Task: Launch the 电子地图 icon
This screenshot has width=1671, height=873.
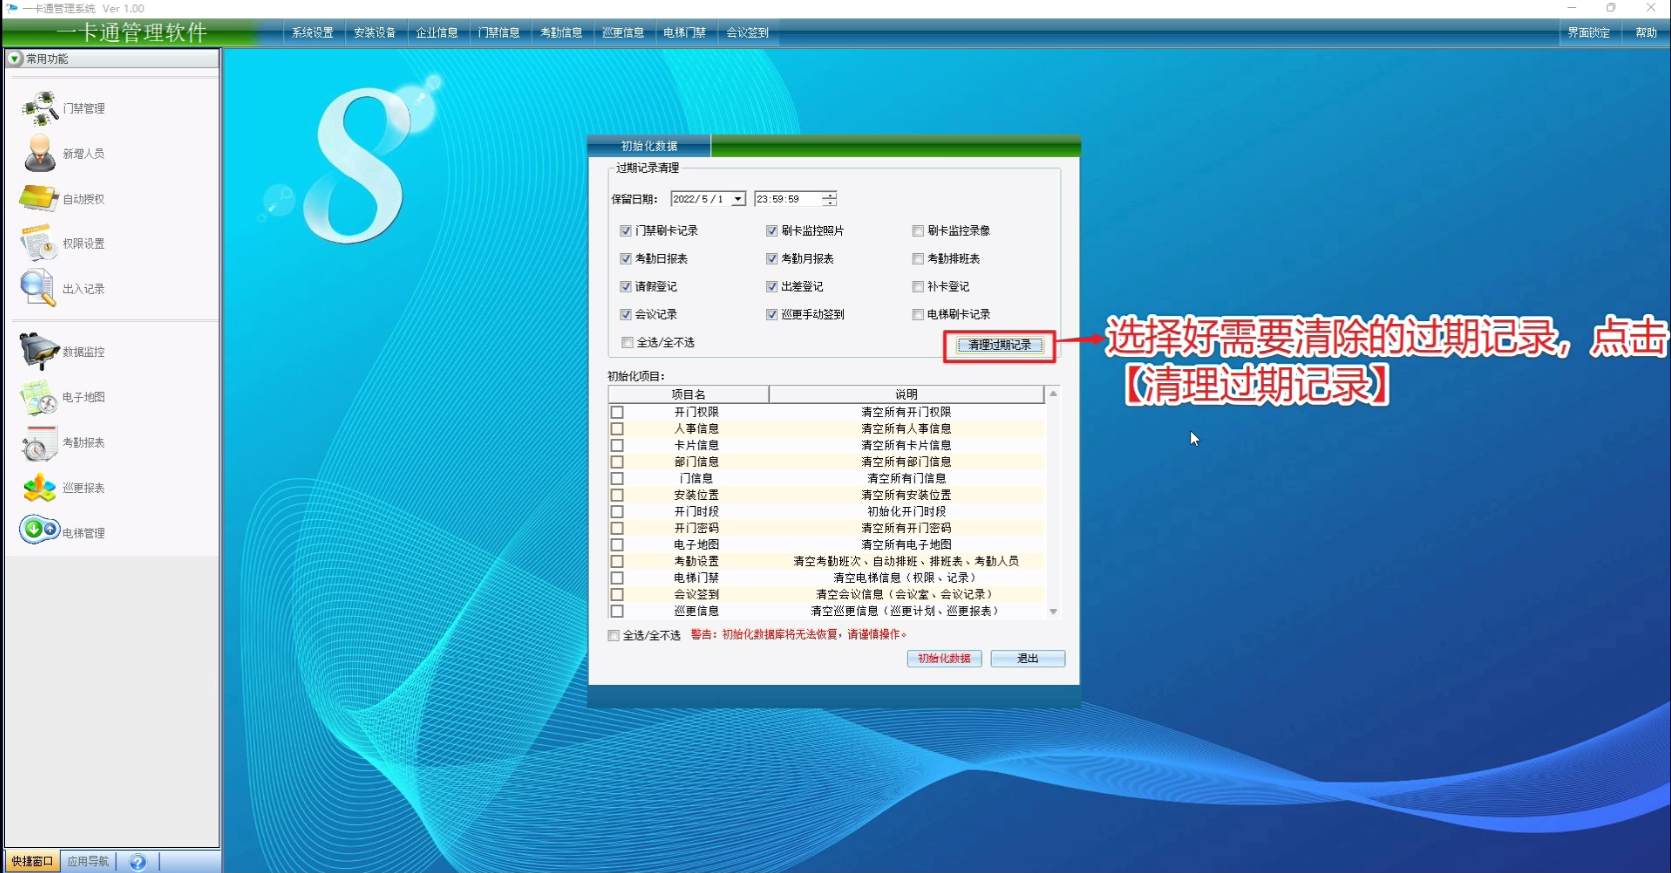Action: point(40,397)
